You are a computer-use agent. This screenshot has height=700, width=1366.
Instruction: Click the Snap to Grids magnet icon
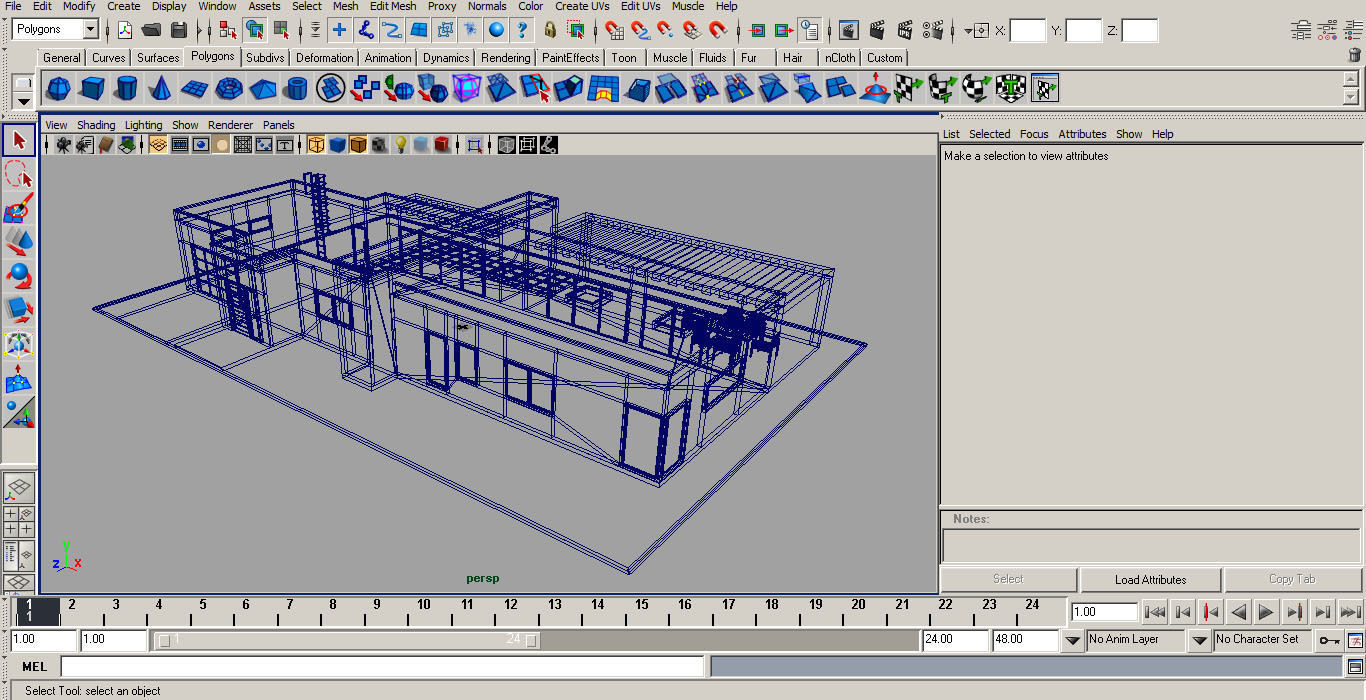tap(614, 29)
